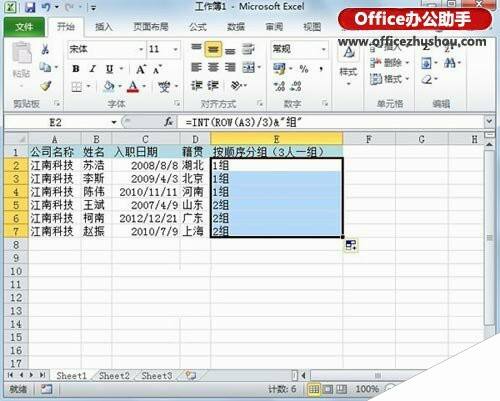This screenshot has height=401, width=500.
Task: Toggle Italic formatting
Action: coord(93,69)
